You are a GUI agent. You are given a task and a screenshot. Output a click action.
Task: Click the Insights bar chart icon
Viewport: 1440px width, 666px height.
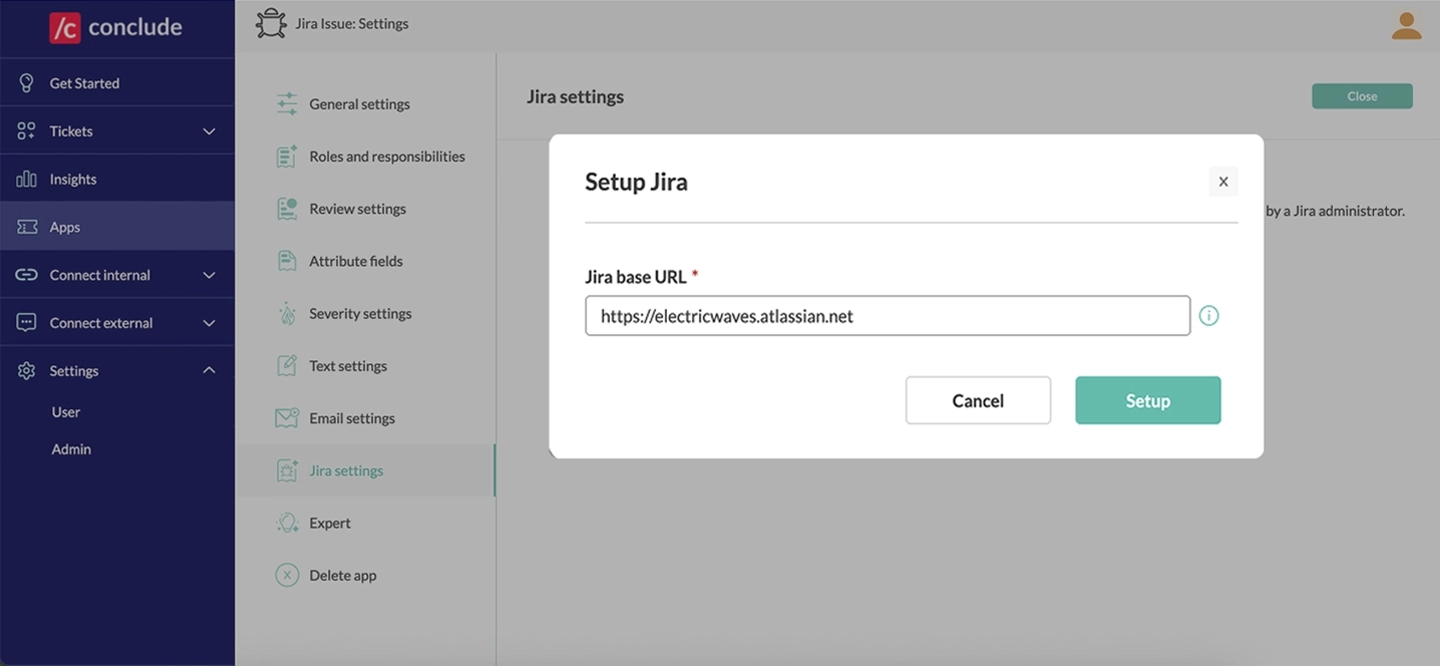click(26, 179)
